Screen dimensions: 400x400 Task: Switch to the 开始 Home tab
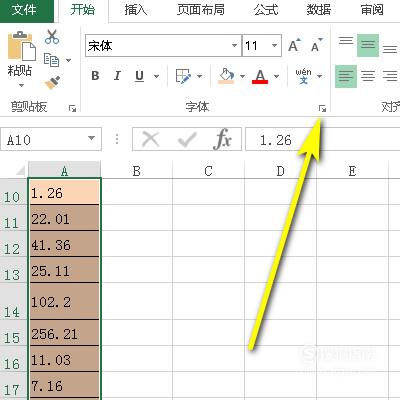pos(83,10)
